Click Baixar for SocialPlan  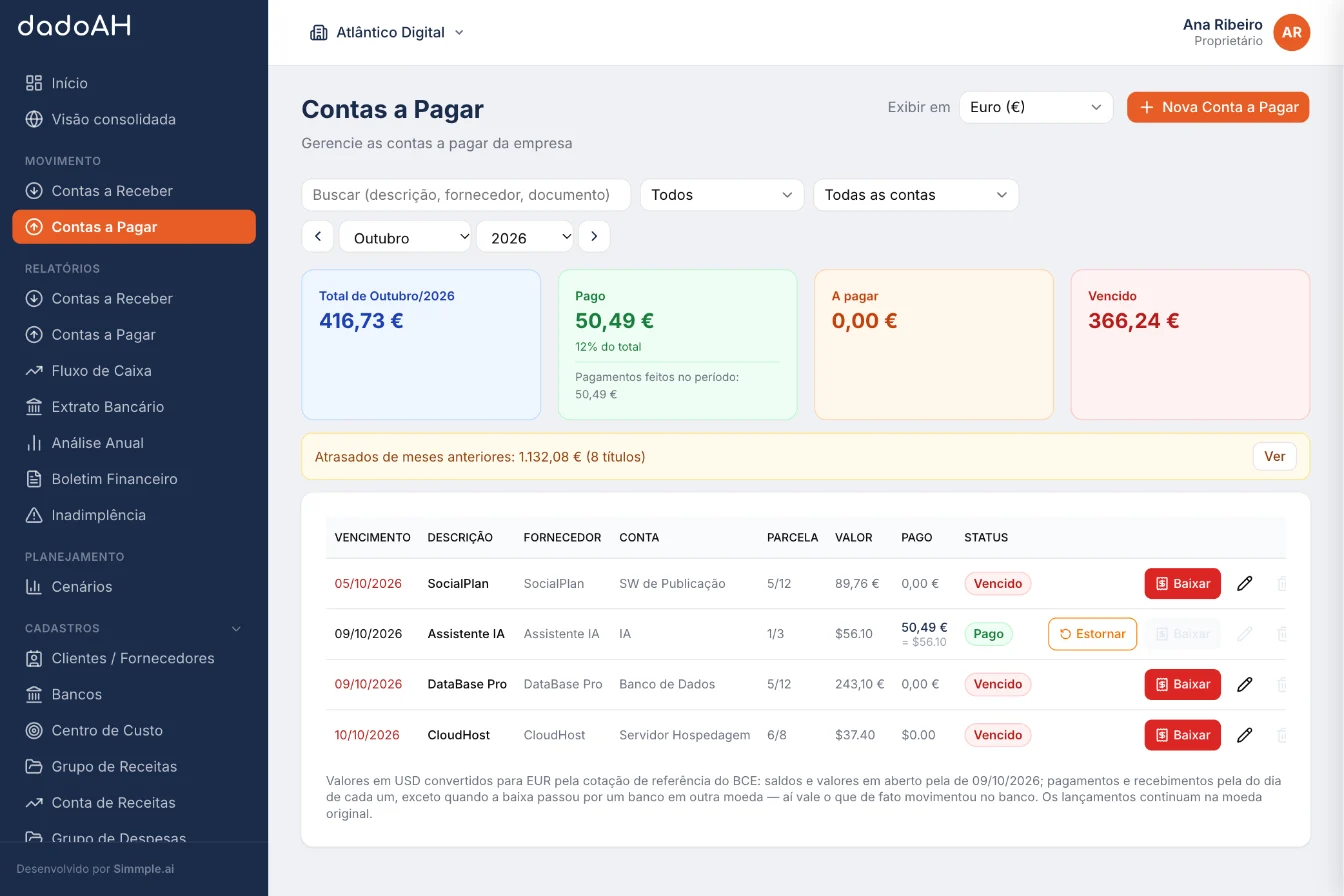point(1182,583)
